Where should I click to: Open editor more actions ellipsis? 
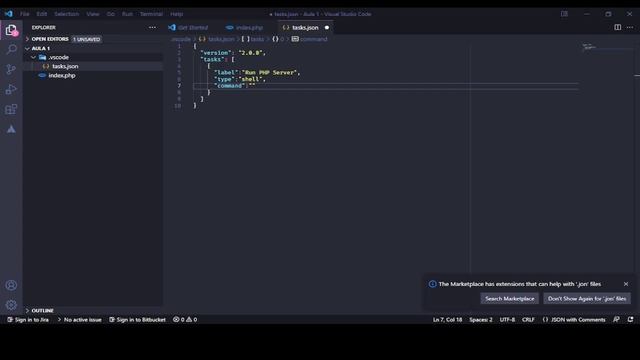(x=630, y=27)
